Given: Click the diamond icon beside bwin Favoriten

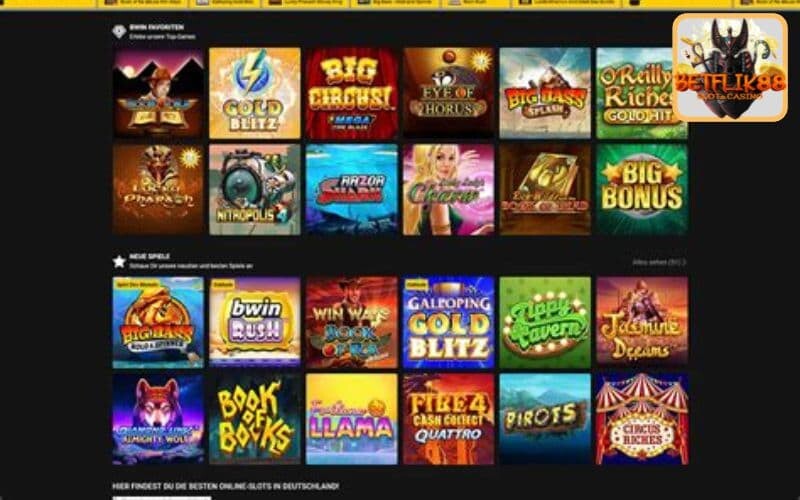Looking at the screenshot, I should click(119, 32).
